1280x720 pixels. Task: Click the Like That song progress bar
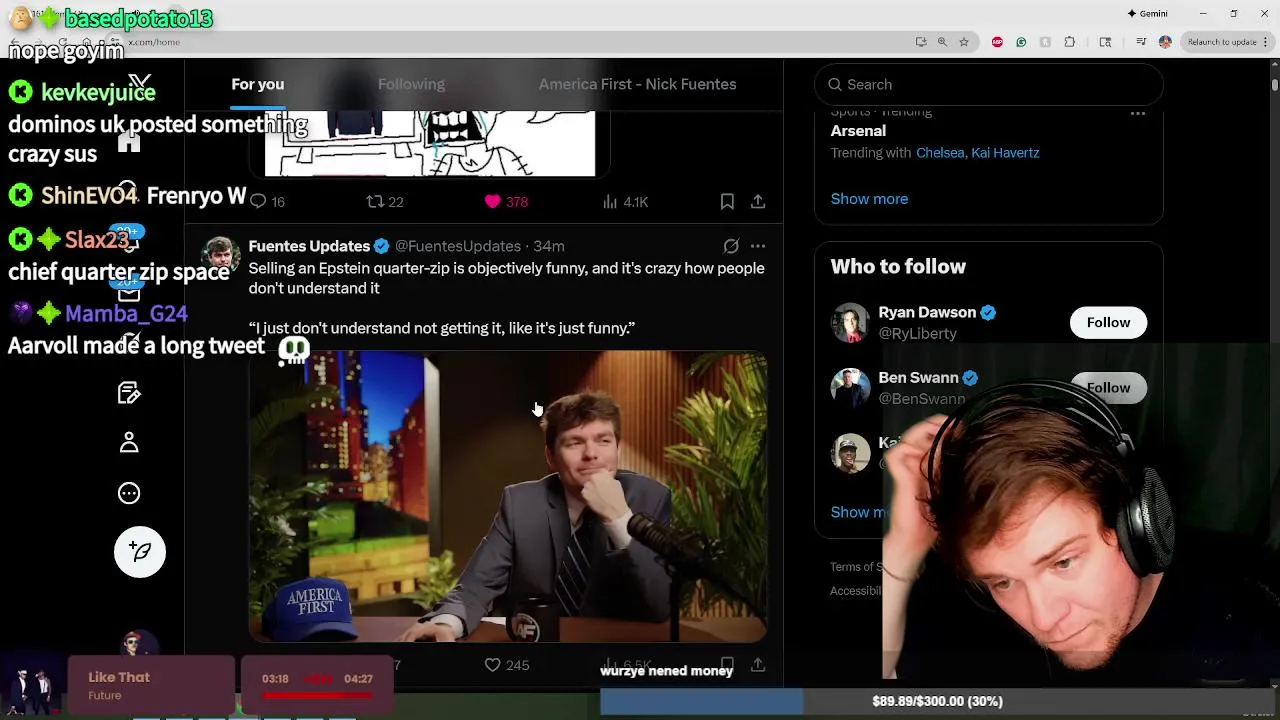tap(317, 695)
